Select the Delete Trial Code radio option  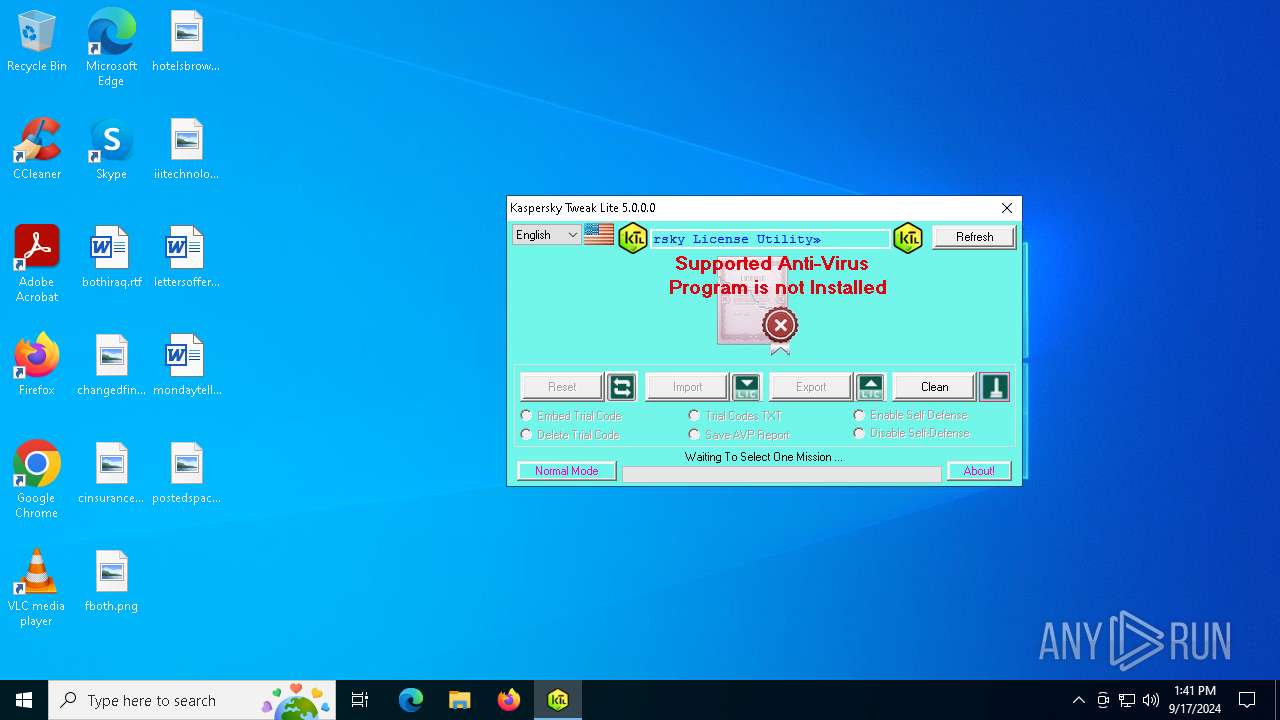tap(570, 435)
